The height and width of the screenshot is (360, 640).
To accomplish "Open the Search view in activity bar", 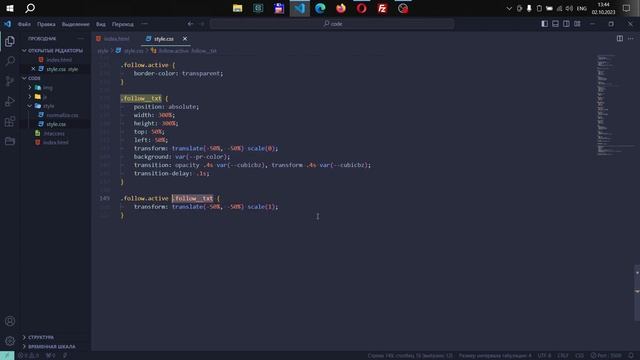I will [10, 61].
